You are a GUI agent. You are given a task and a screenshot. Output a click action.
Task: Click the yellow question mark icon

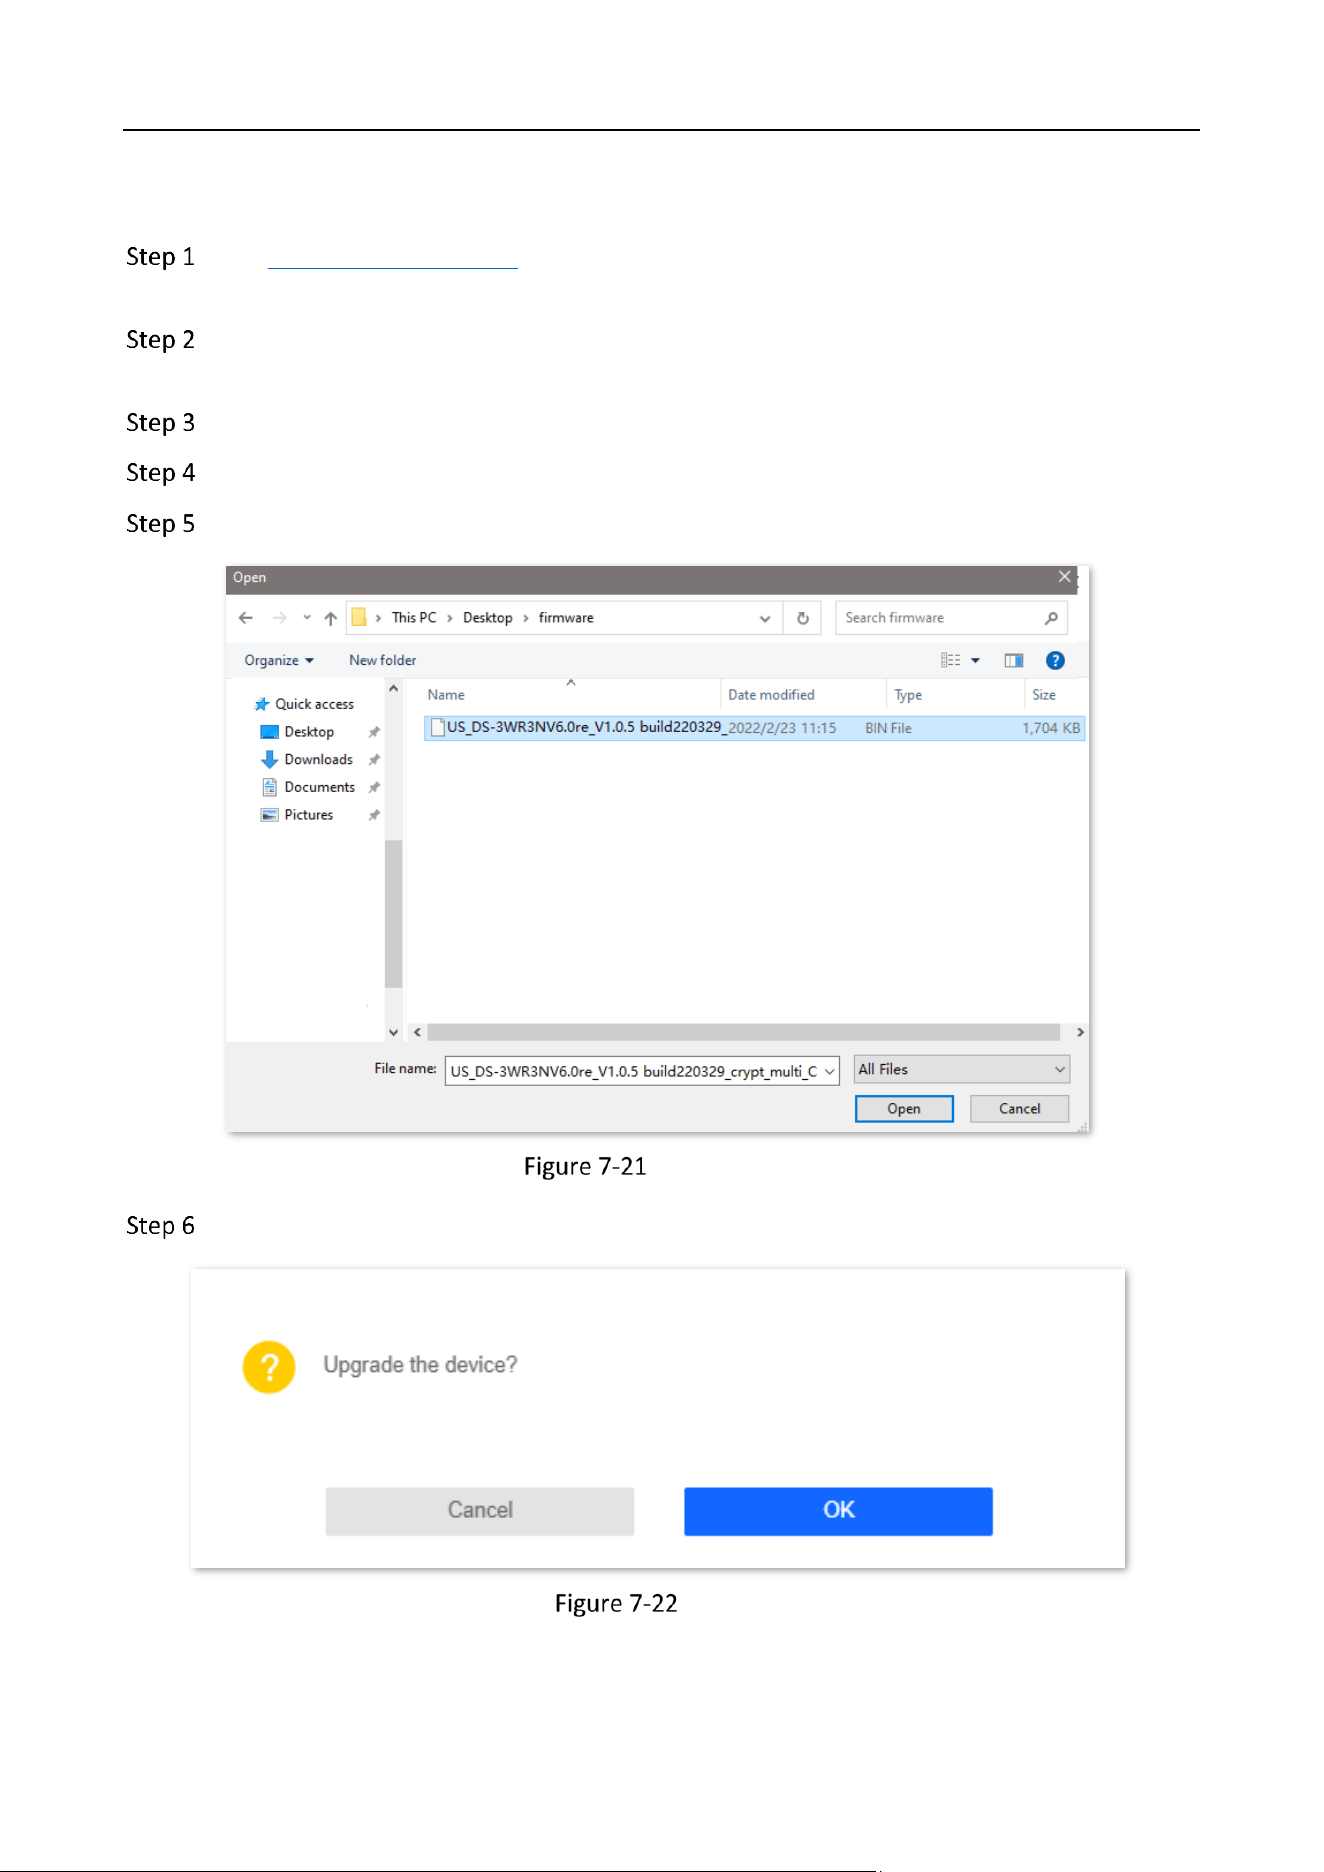tap(269, 1367)
